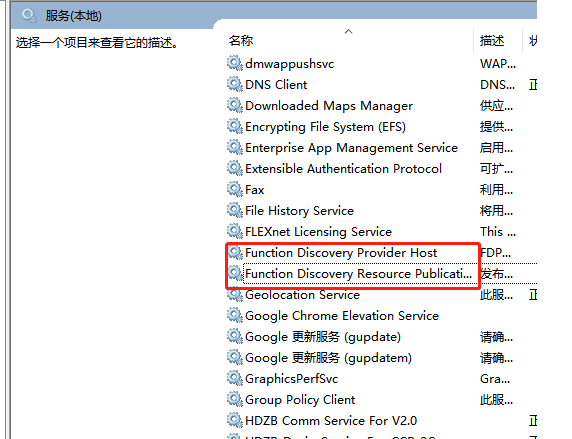
Task: Click the Fax service gear icon
Action: 235,189
